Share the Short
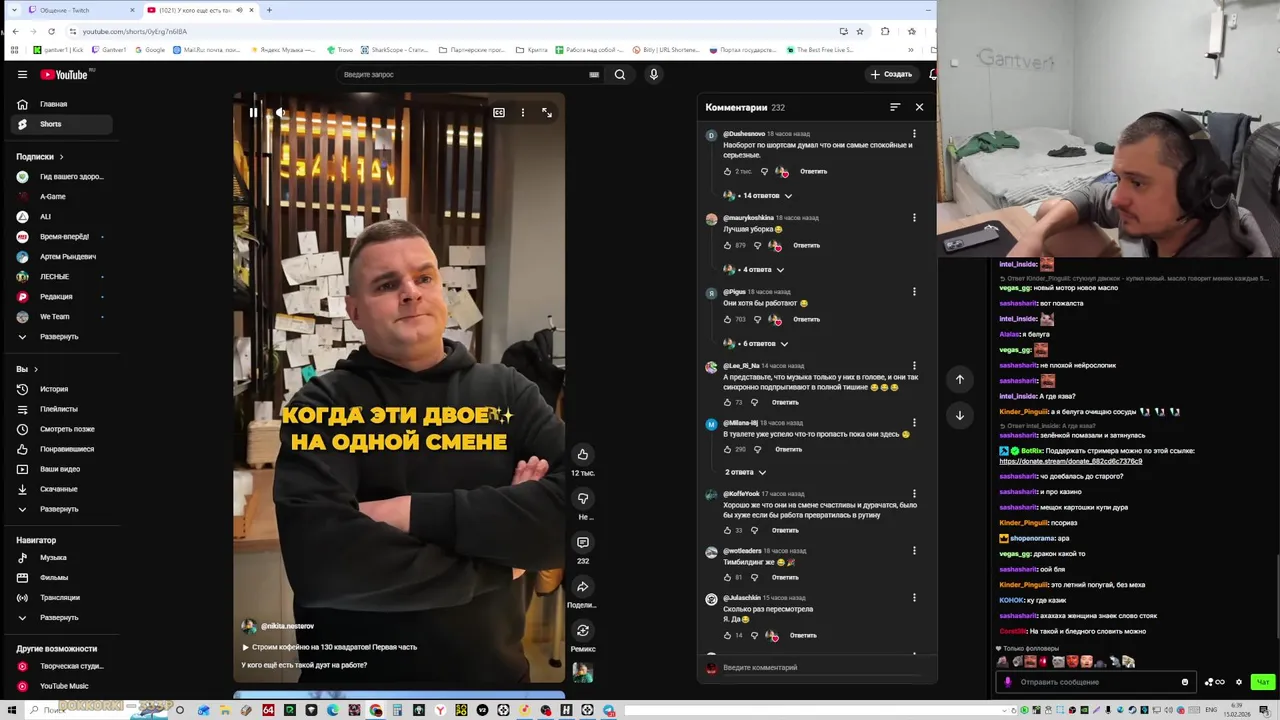Screen dimensions: 1280x720 (x=583, y=587)
